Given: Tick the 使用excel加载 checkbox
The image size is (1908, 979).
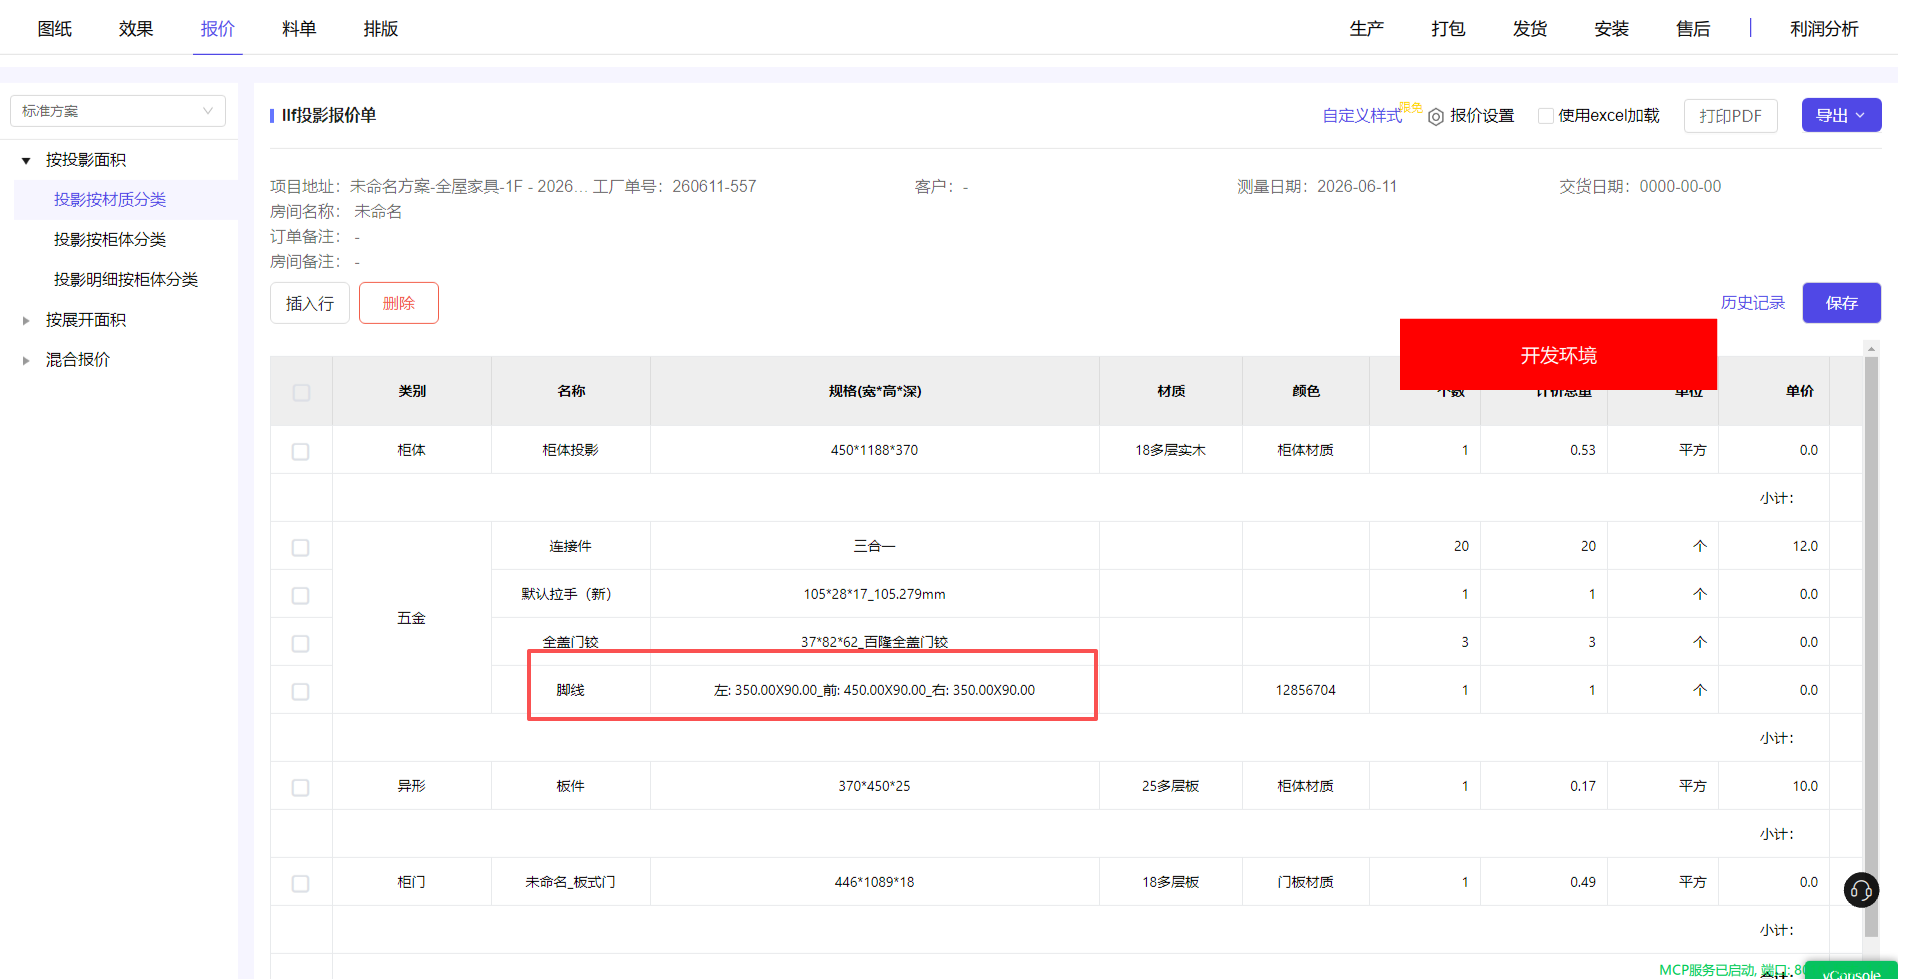Looking at the screenshot, I should point(1546,116).
